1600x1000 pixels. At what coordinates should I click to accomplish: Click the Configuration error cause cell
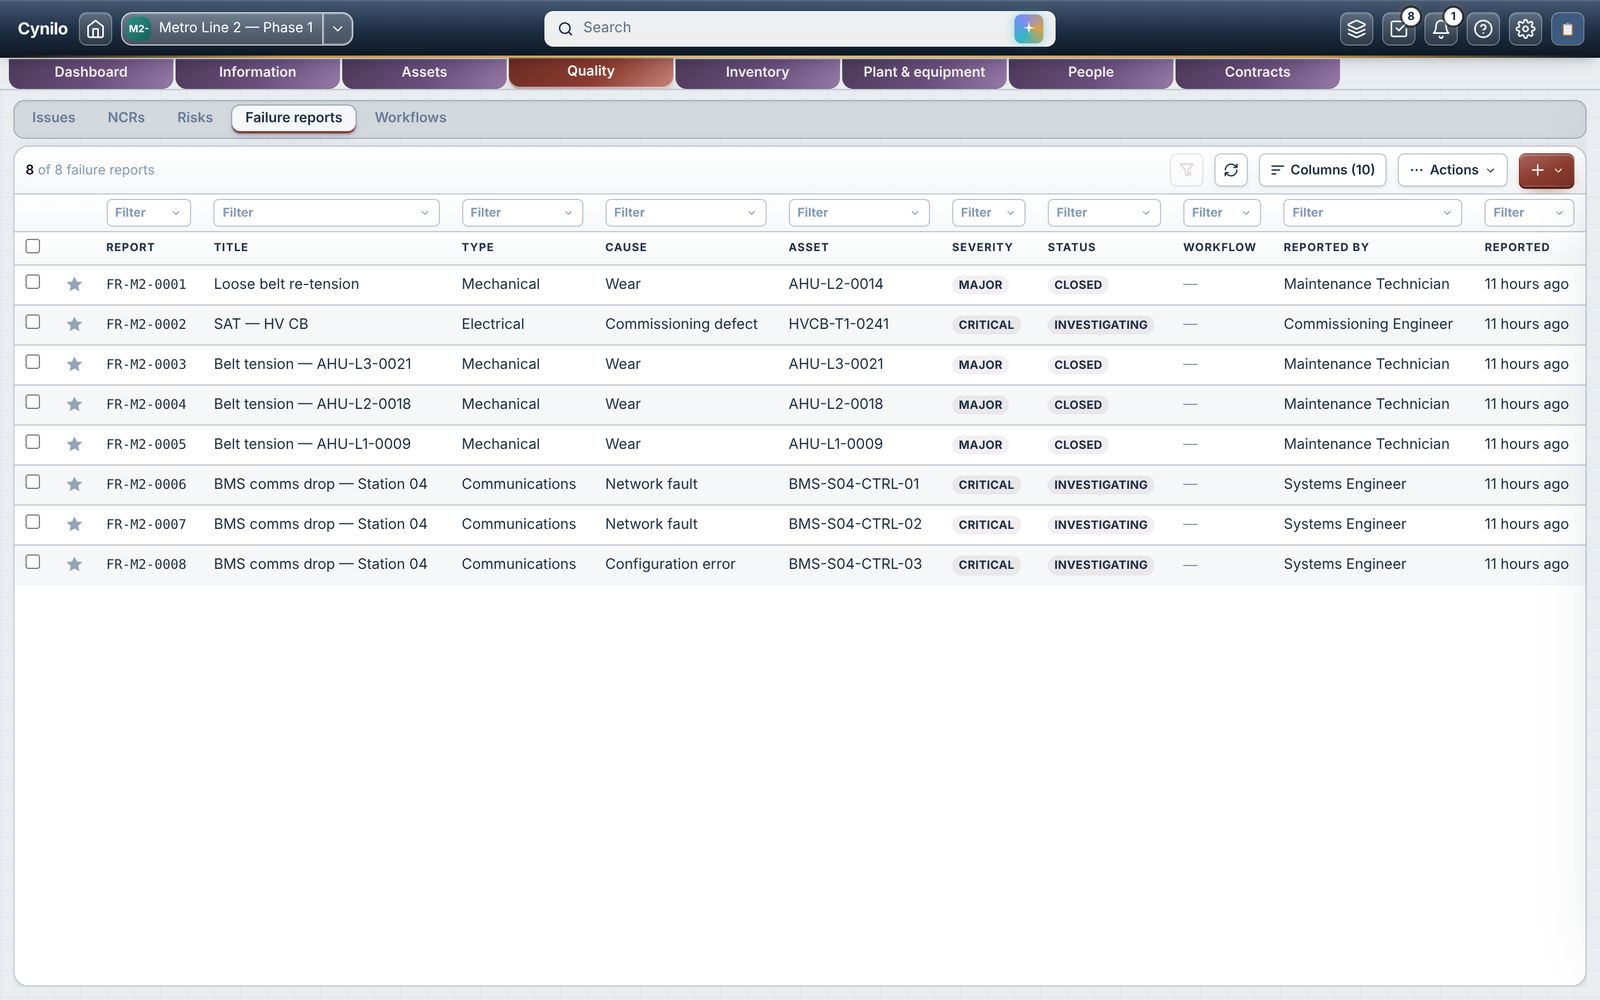pos(670,564)
